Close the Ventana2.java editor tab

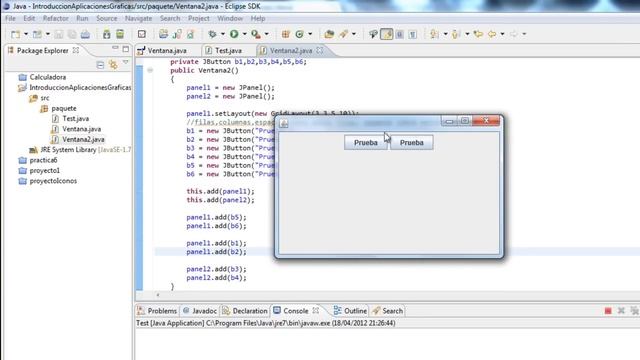tap(320, 50)
